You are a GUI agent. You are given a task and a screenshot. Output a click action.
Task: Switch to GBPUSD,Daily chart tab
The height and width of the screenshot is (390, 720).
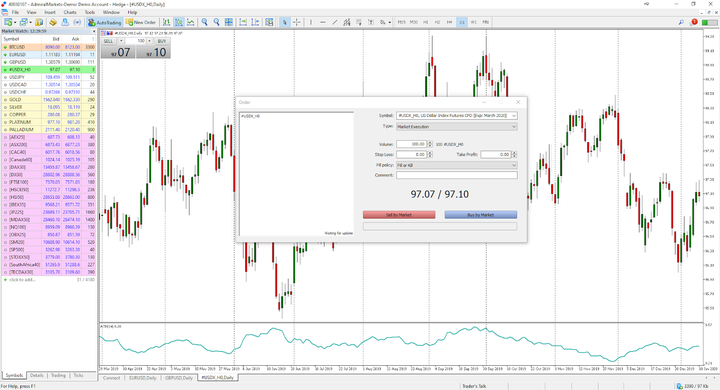tap(179, 378)
